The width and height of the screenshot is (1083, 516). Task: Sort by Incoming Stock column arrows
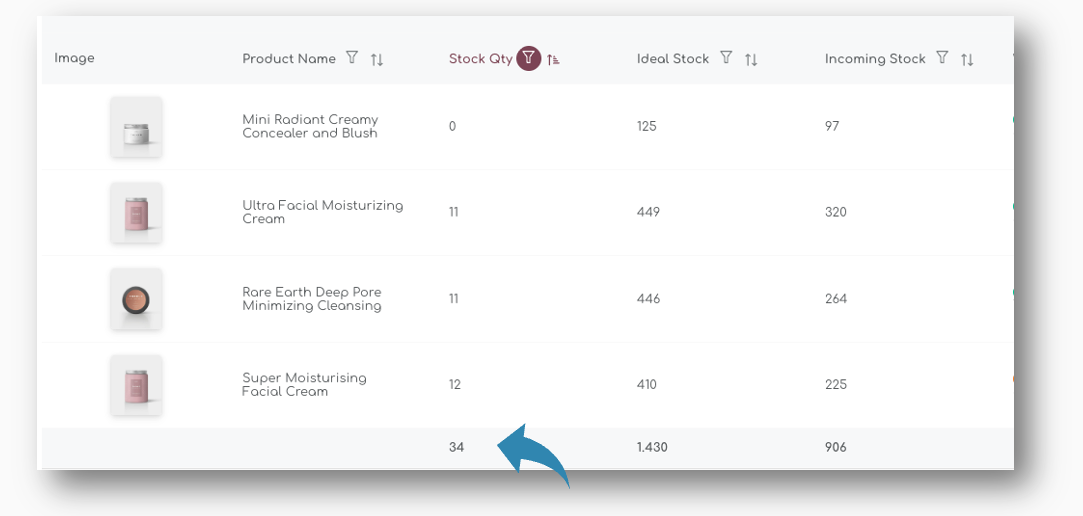(x=967, y=59)
